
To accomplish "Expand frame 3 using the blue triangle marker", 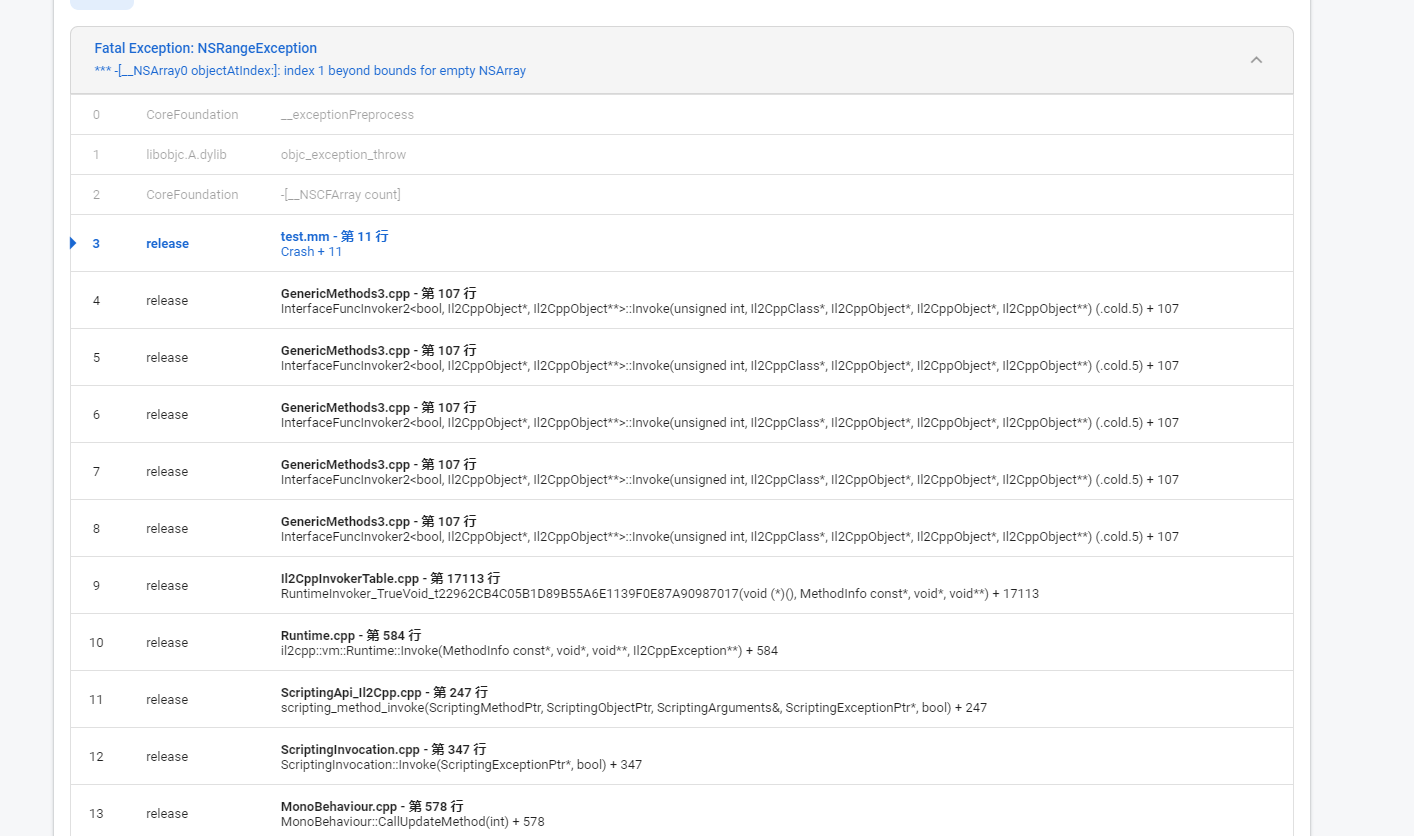I will 71,242.
